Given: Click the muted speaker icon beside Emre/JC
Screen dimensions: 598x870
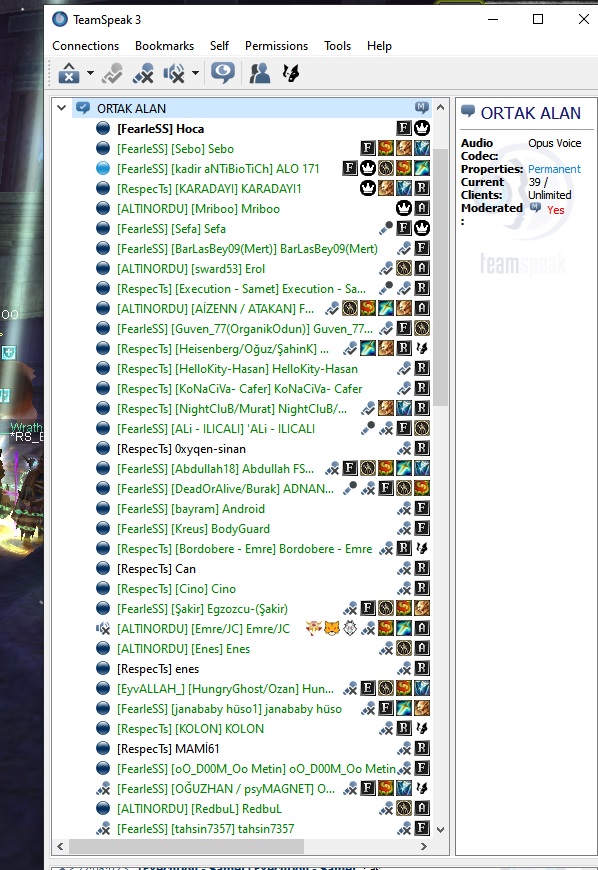Looking at the screenshot, I should (x=103, y=628).
